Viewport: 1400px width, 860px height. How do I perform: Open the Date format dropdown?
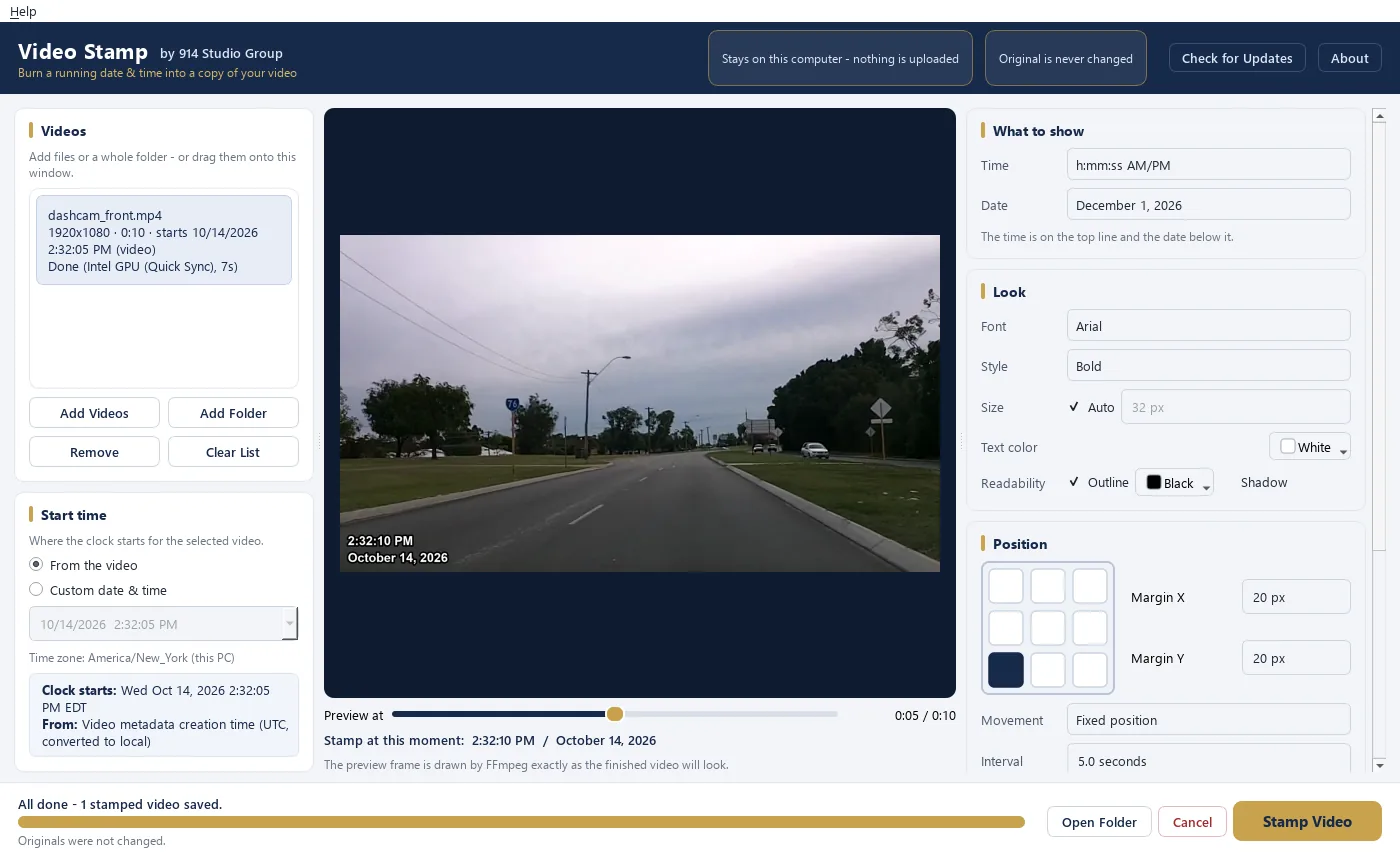coord(1208,205)
